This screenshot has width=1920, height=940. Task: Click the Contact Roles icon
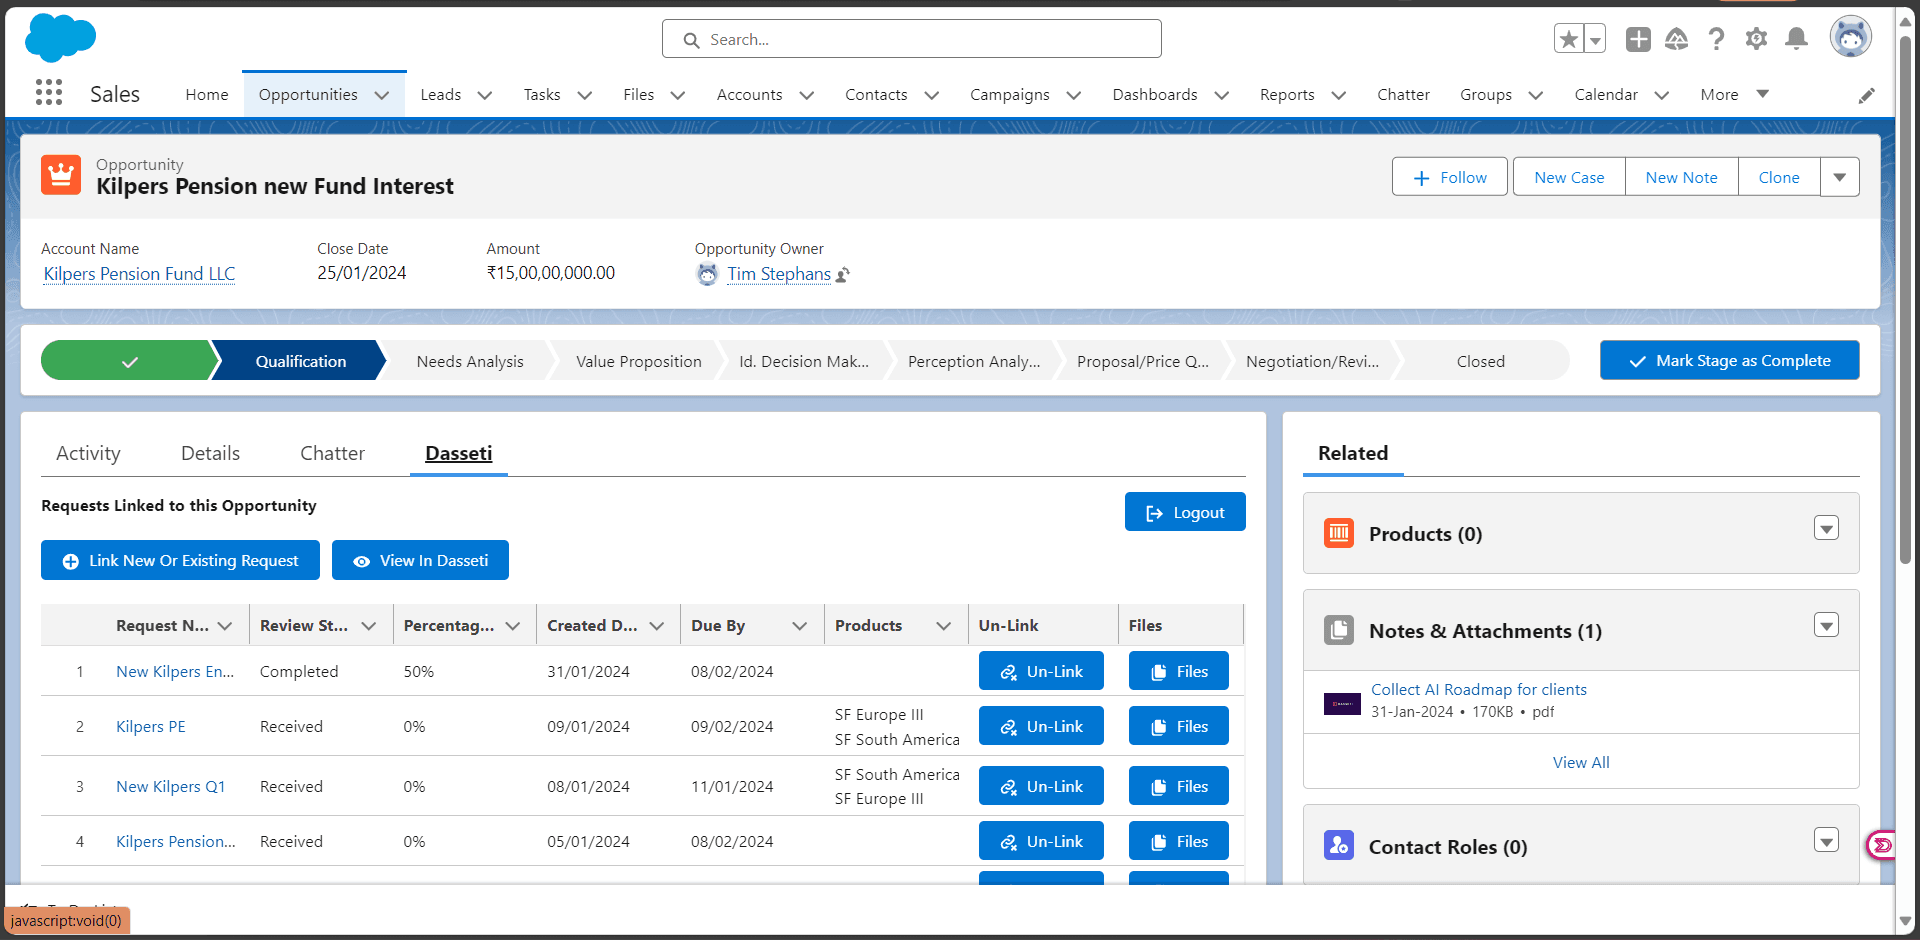coord(1338,845)
